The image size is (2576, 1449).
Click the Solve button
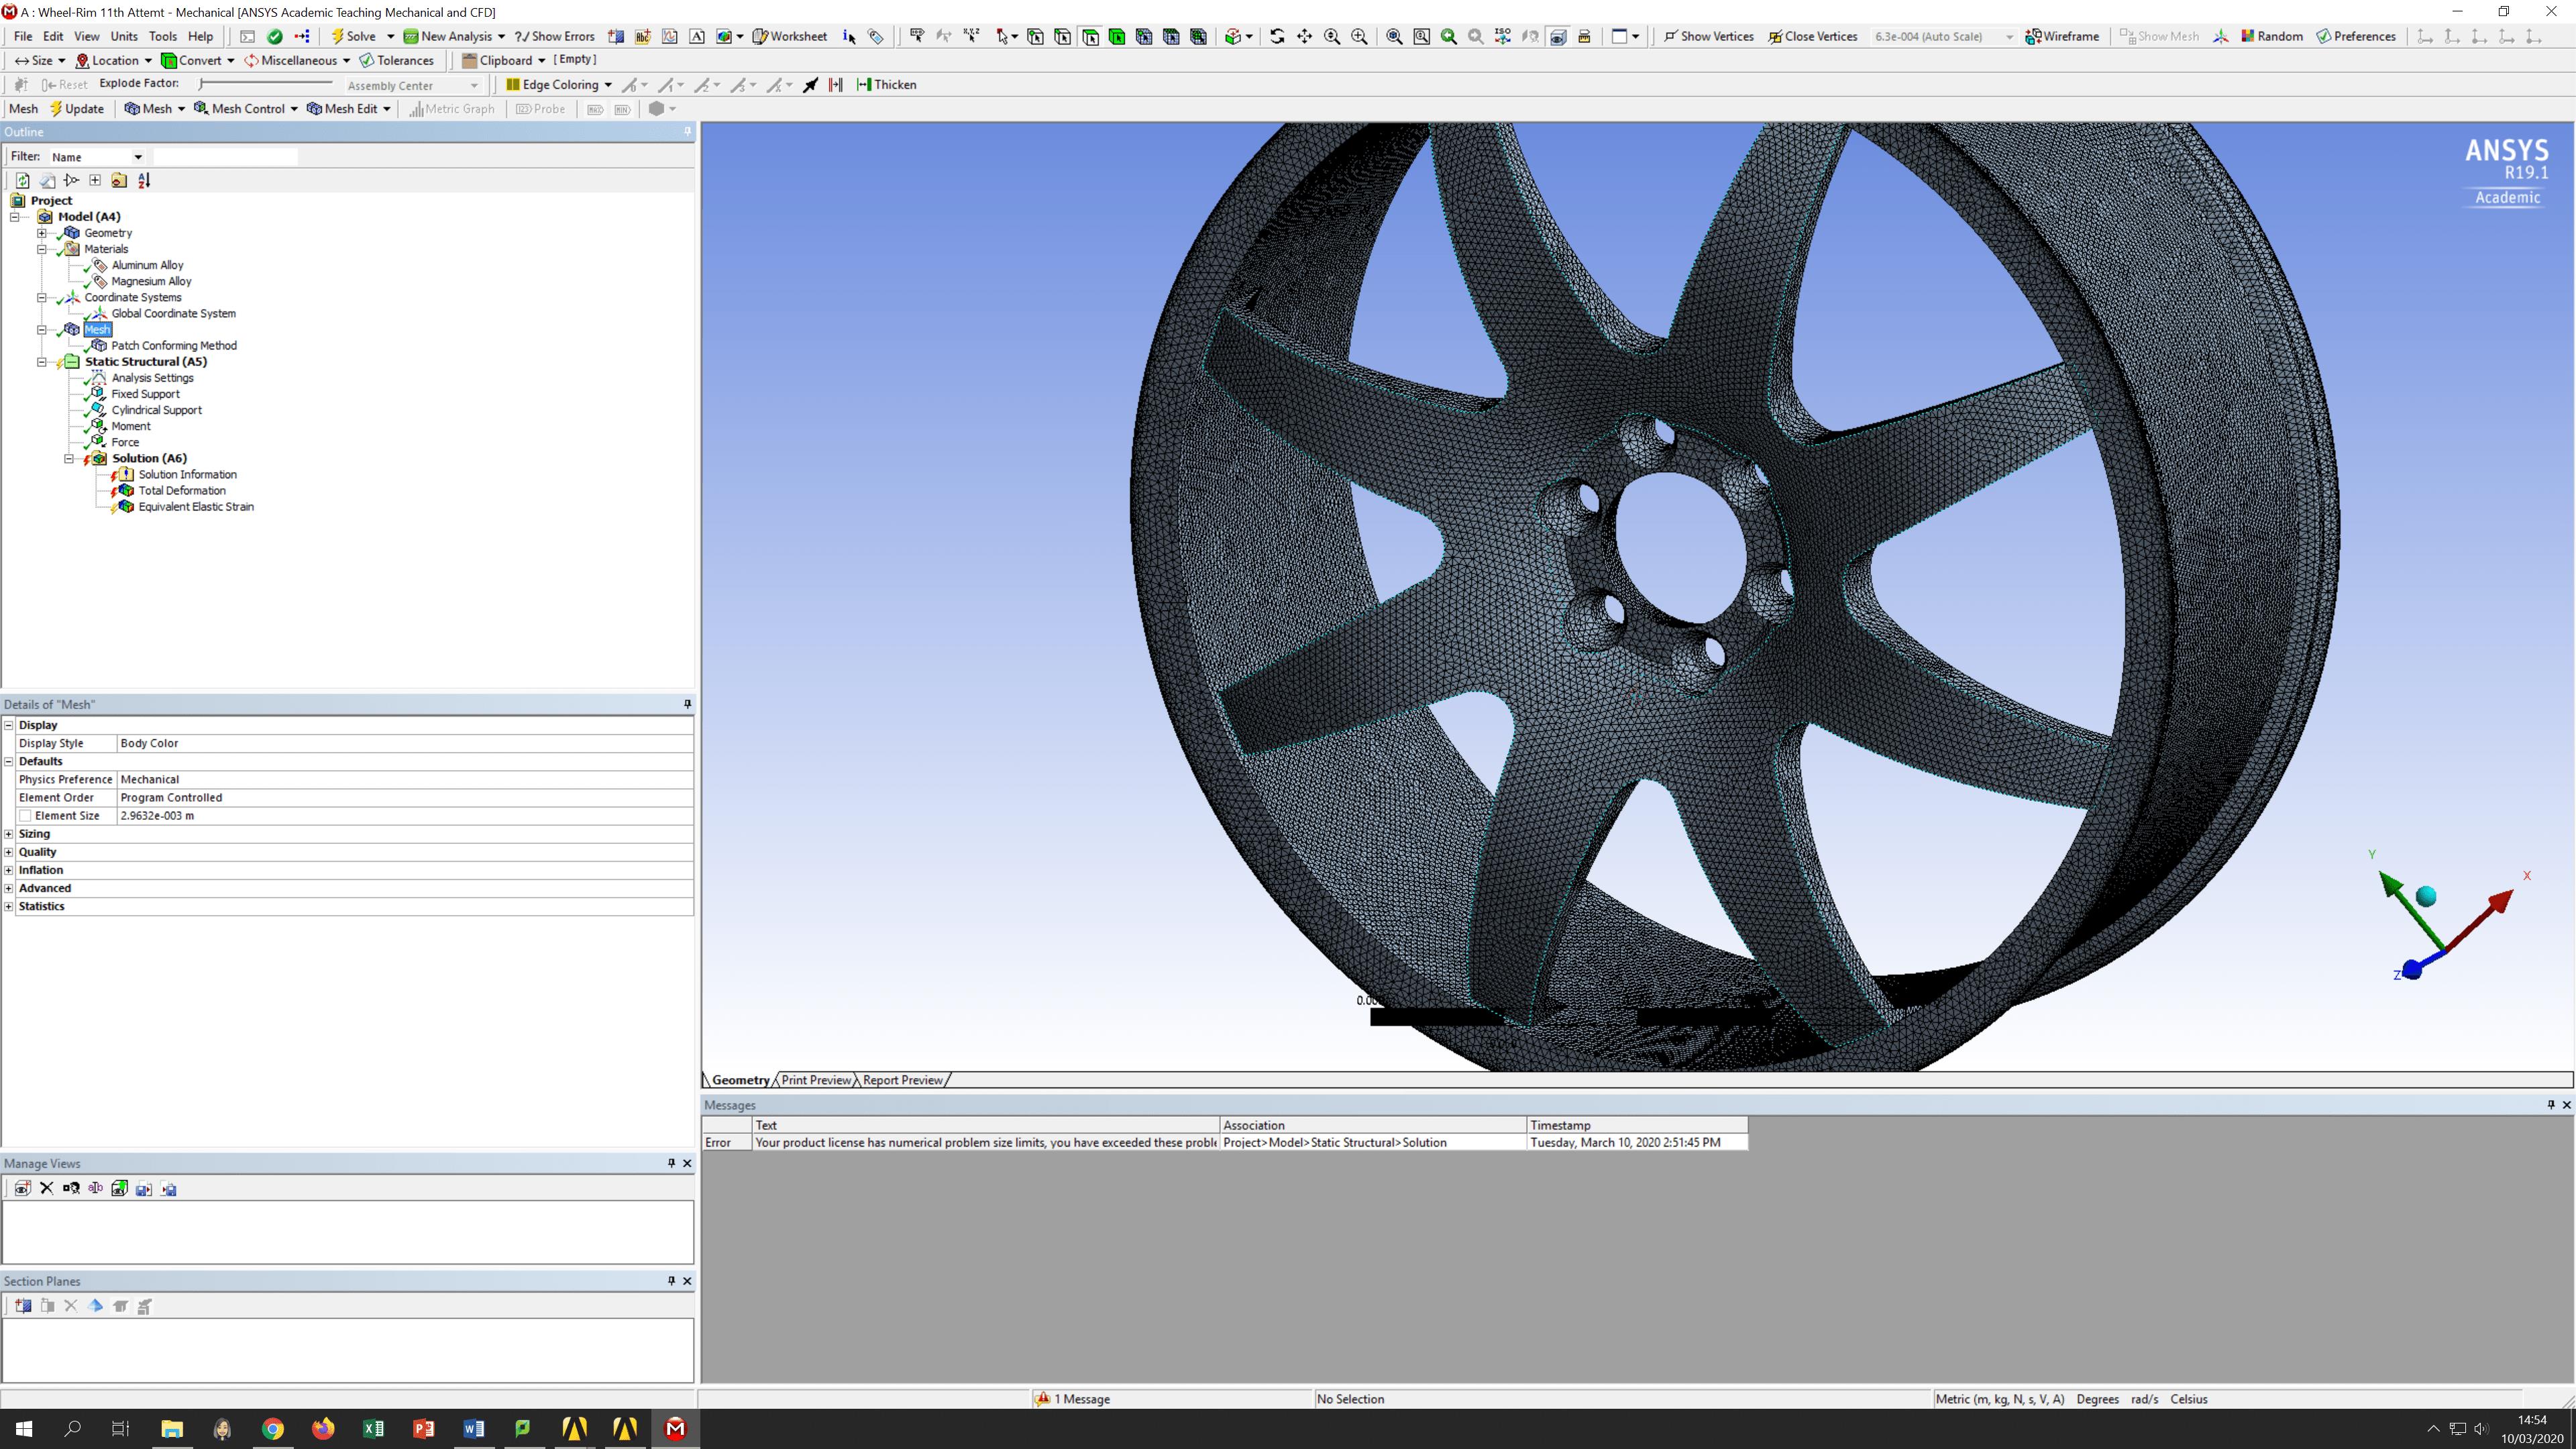pos(354,36)
